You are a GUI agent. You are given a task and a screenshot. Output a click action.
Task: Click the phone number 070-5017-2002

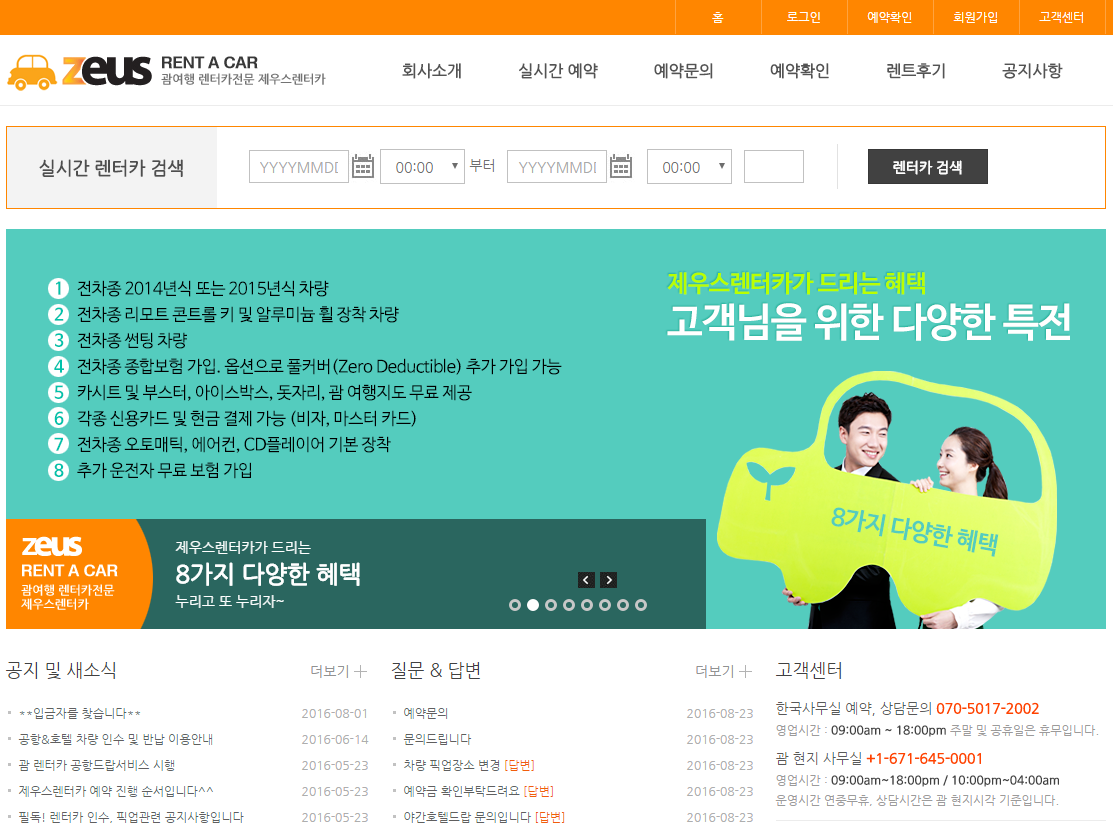987,709
